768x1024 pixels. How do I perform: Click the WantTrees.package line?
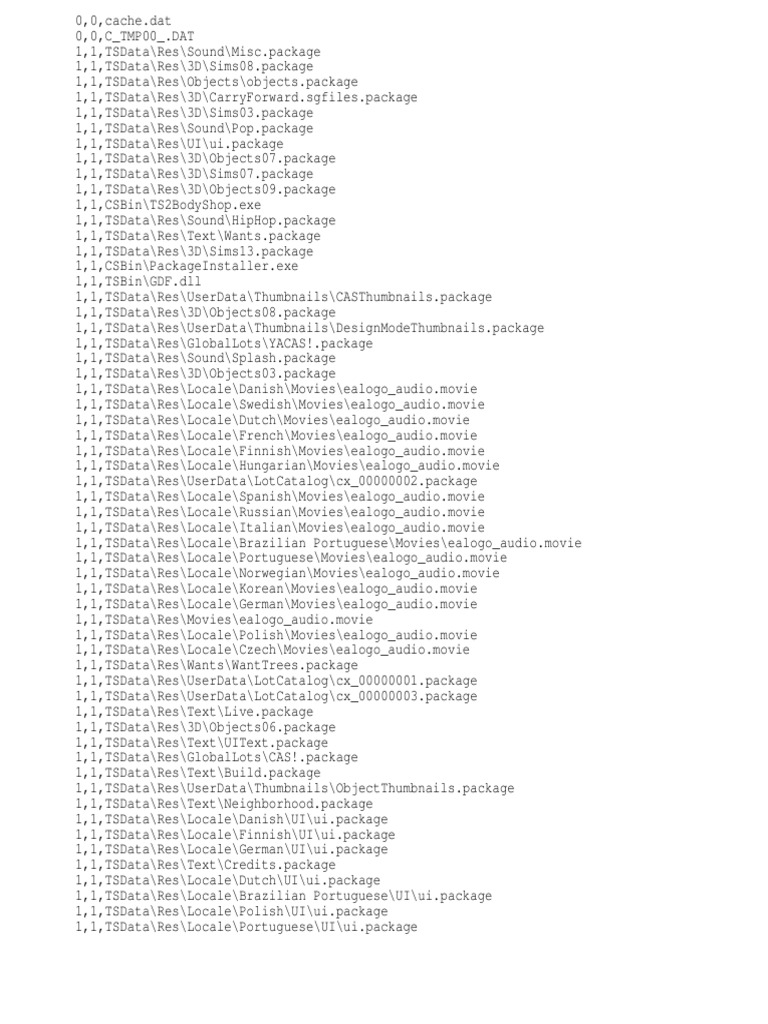click(216, 665)
